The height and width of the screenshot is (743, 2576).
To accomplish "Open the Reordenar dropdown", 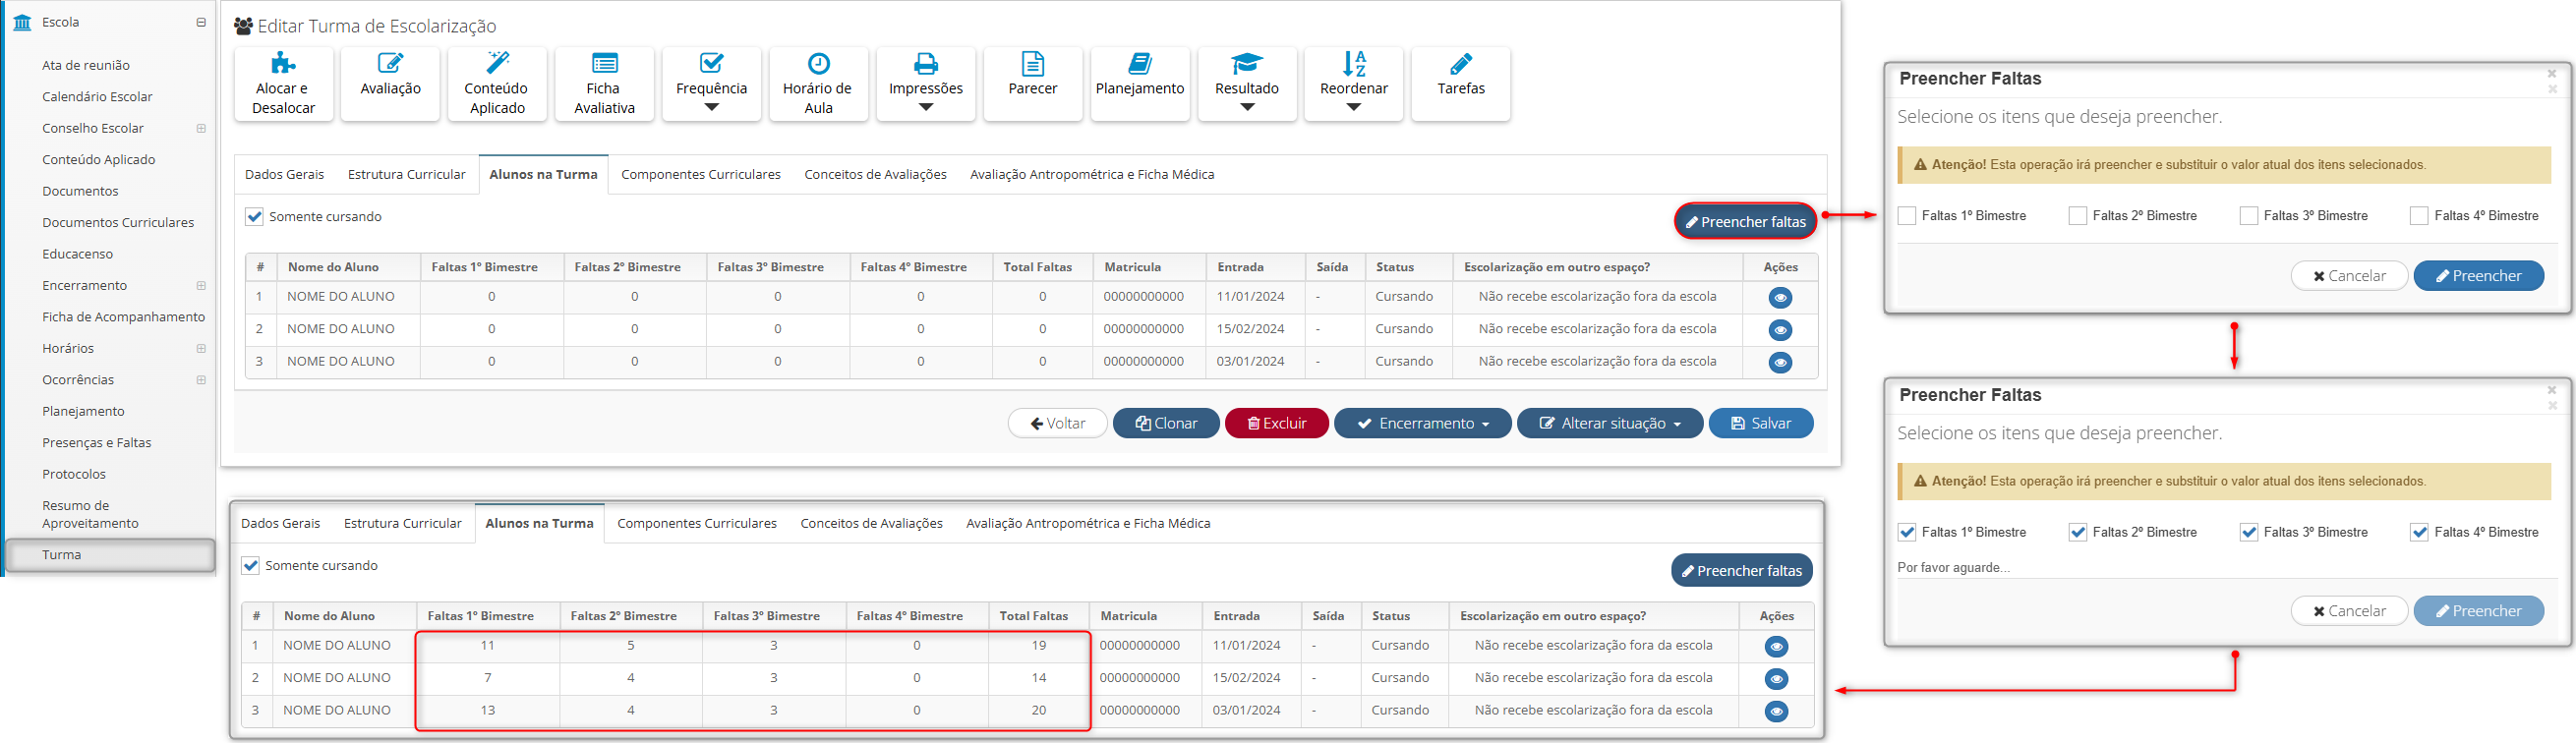I will click(x=1353, y=84).
